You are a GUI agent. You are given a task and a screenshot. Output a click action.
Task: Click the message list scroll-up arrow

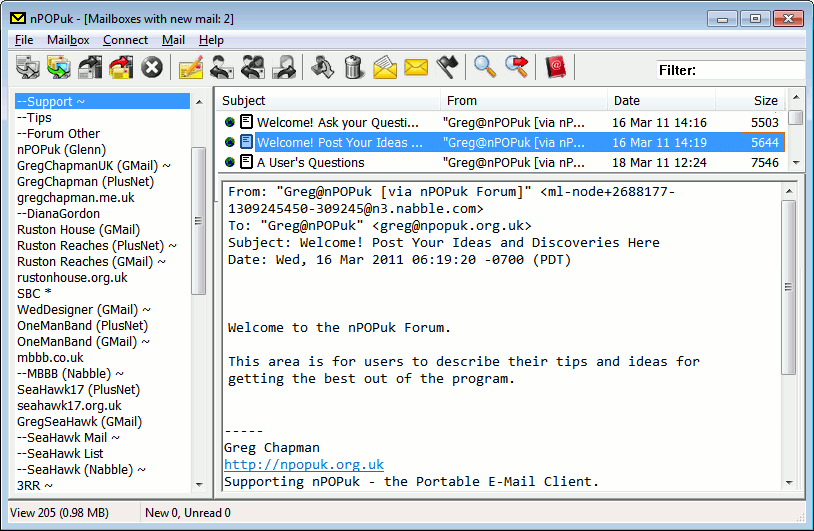click(796, 98)
